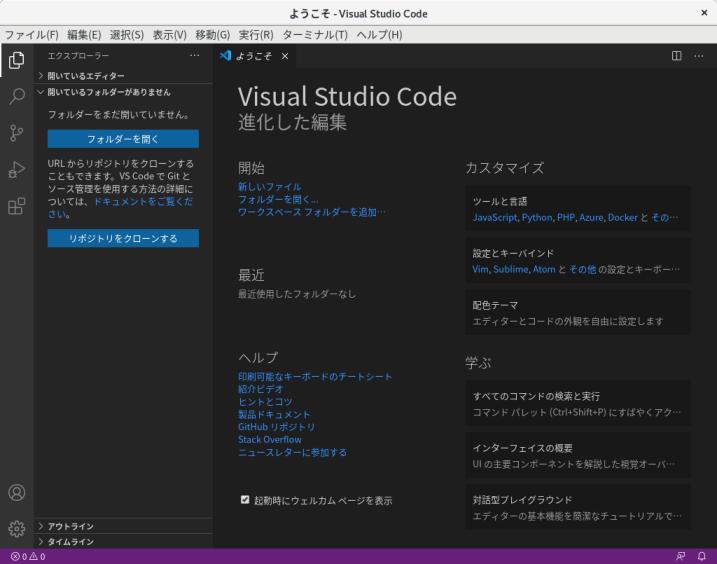Click the feedback icon in status bar

[x=680, y=556]
